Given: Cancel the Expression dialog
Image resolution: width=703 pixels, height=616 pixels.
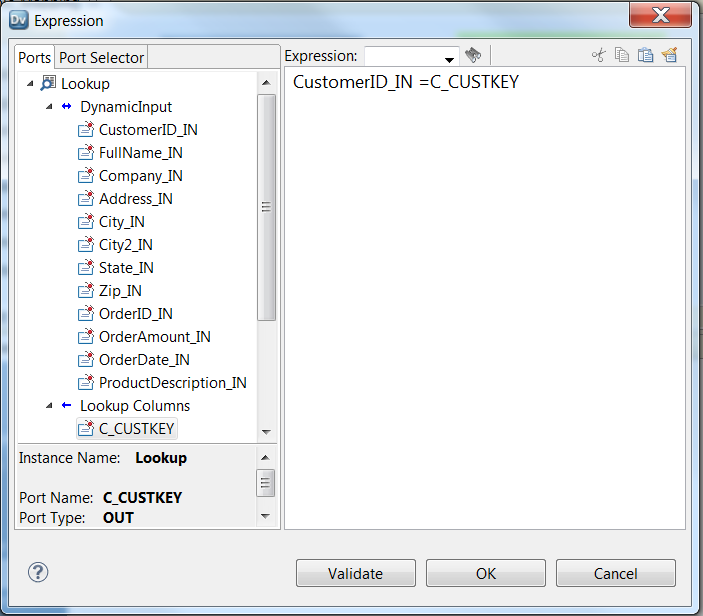Looking at the screenshot, I should [615, 573].
